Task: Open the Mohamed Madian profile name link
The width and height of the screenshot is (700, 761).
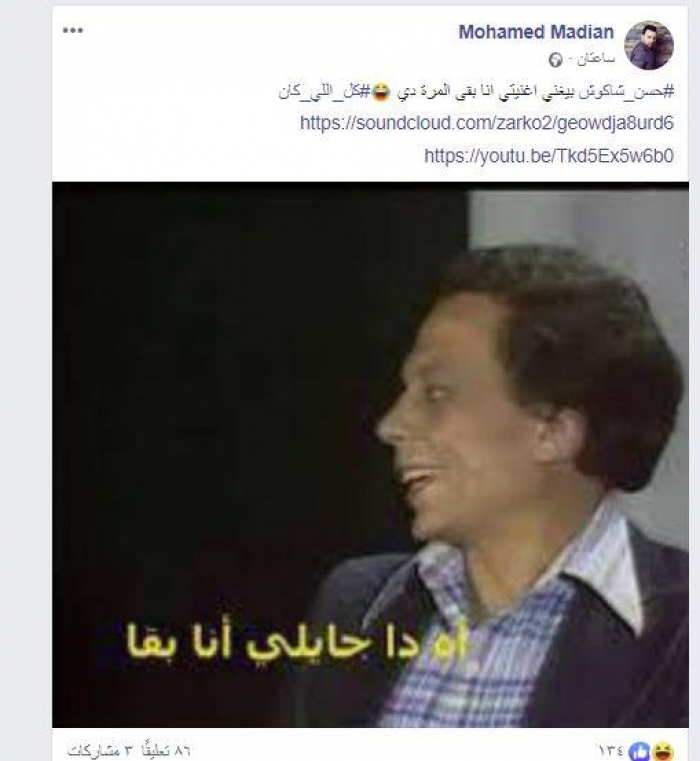Action: coord(536,32)
